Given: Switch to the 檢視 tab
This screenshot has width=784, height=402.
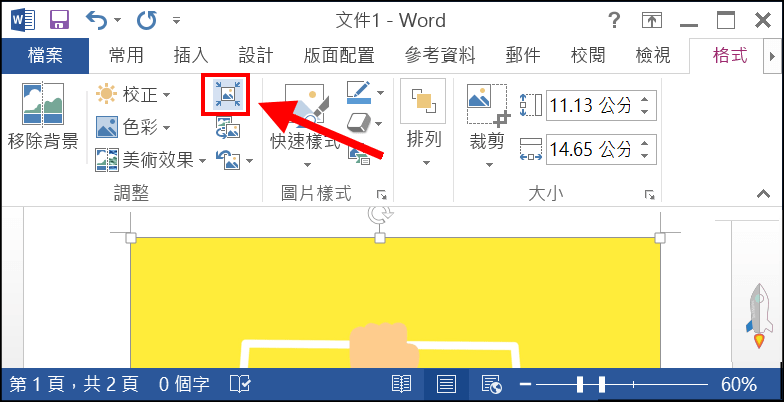Looking at the screenshot, I should 652,56.
